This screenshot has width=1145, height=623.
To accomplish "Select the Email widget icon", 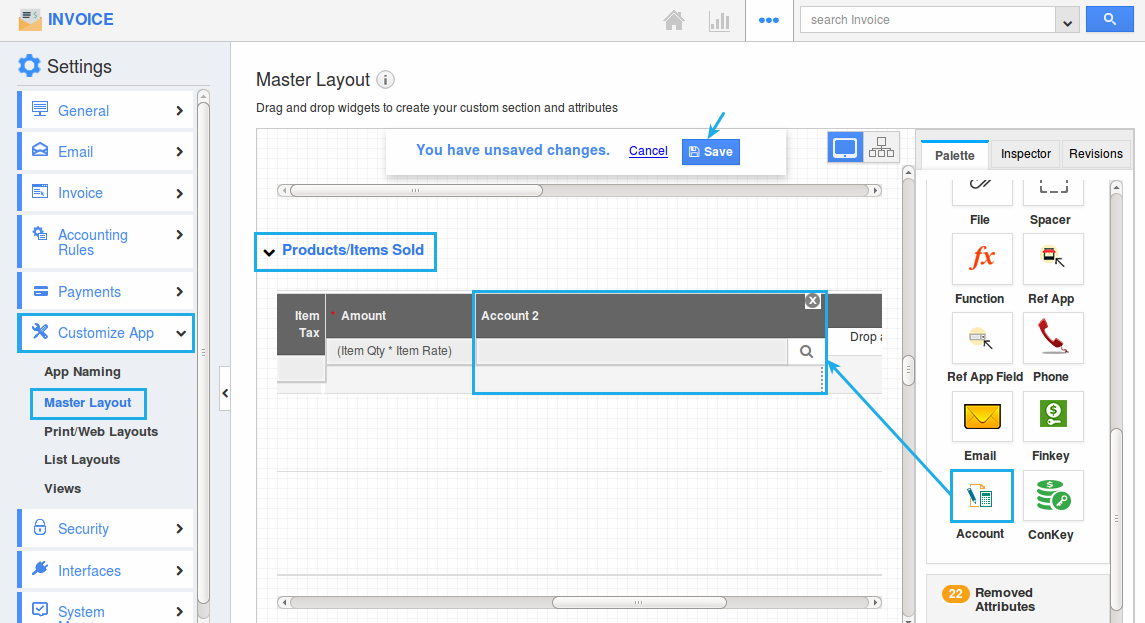I will click(x=981, y=417).
